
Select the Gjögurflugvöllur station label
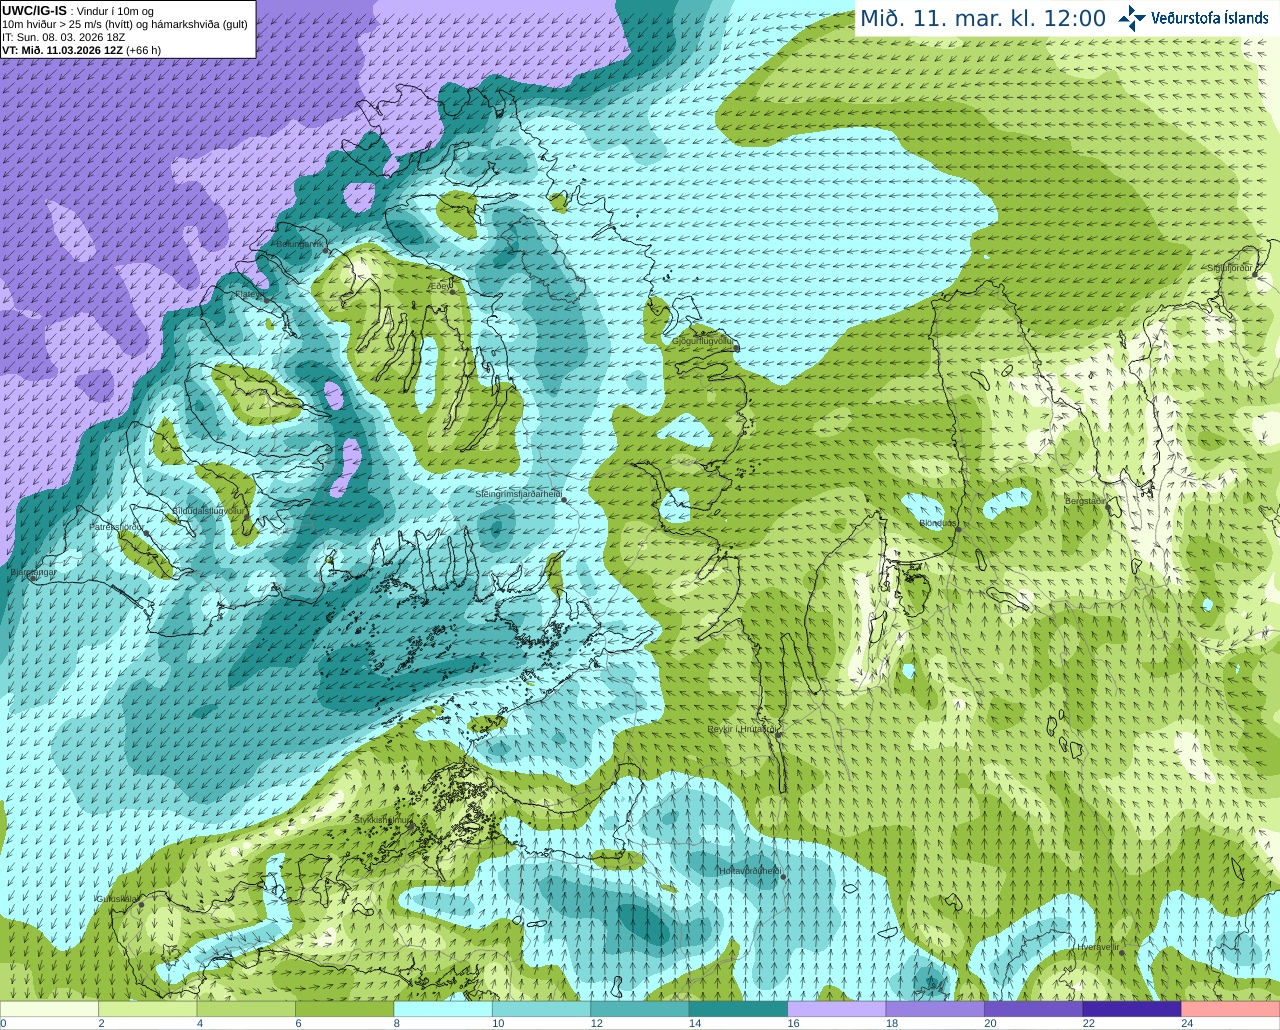pos(703,341)
